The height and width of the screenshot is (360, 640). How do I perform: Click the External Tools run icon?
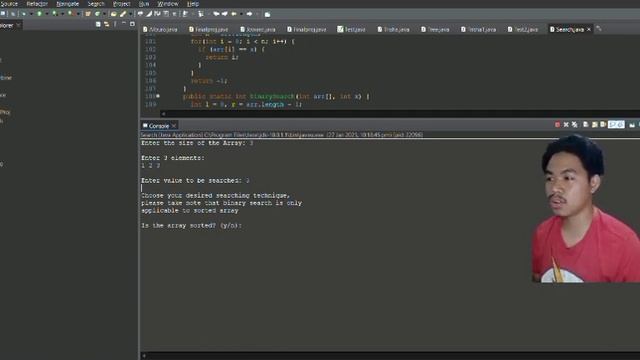point(71,14)
